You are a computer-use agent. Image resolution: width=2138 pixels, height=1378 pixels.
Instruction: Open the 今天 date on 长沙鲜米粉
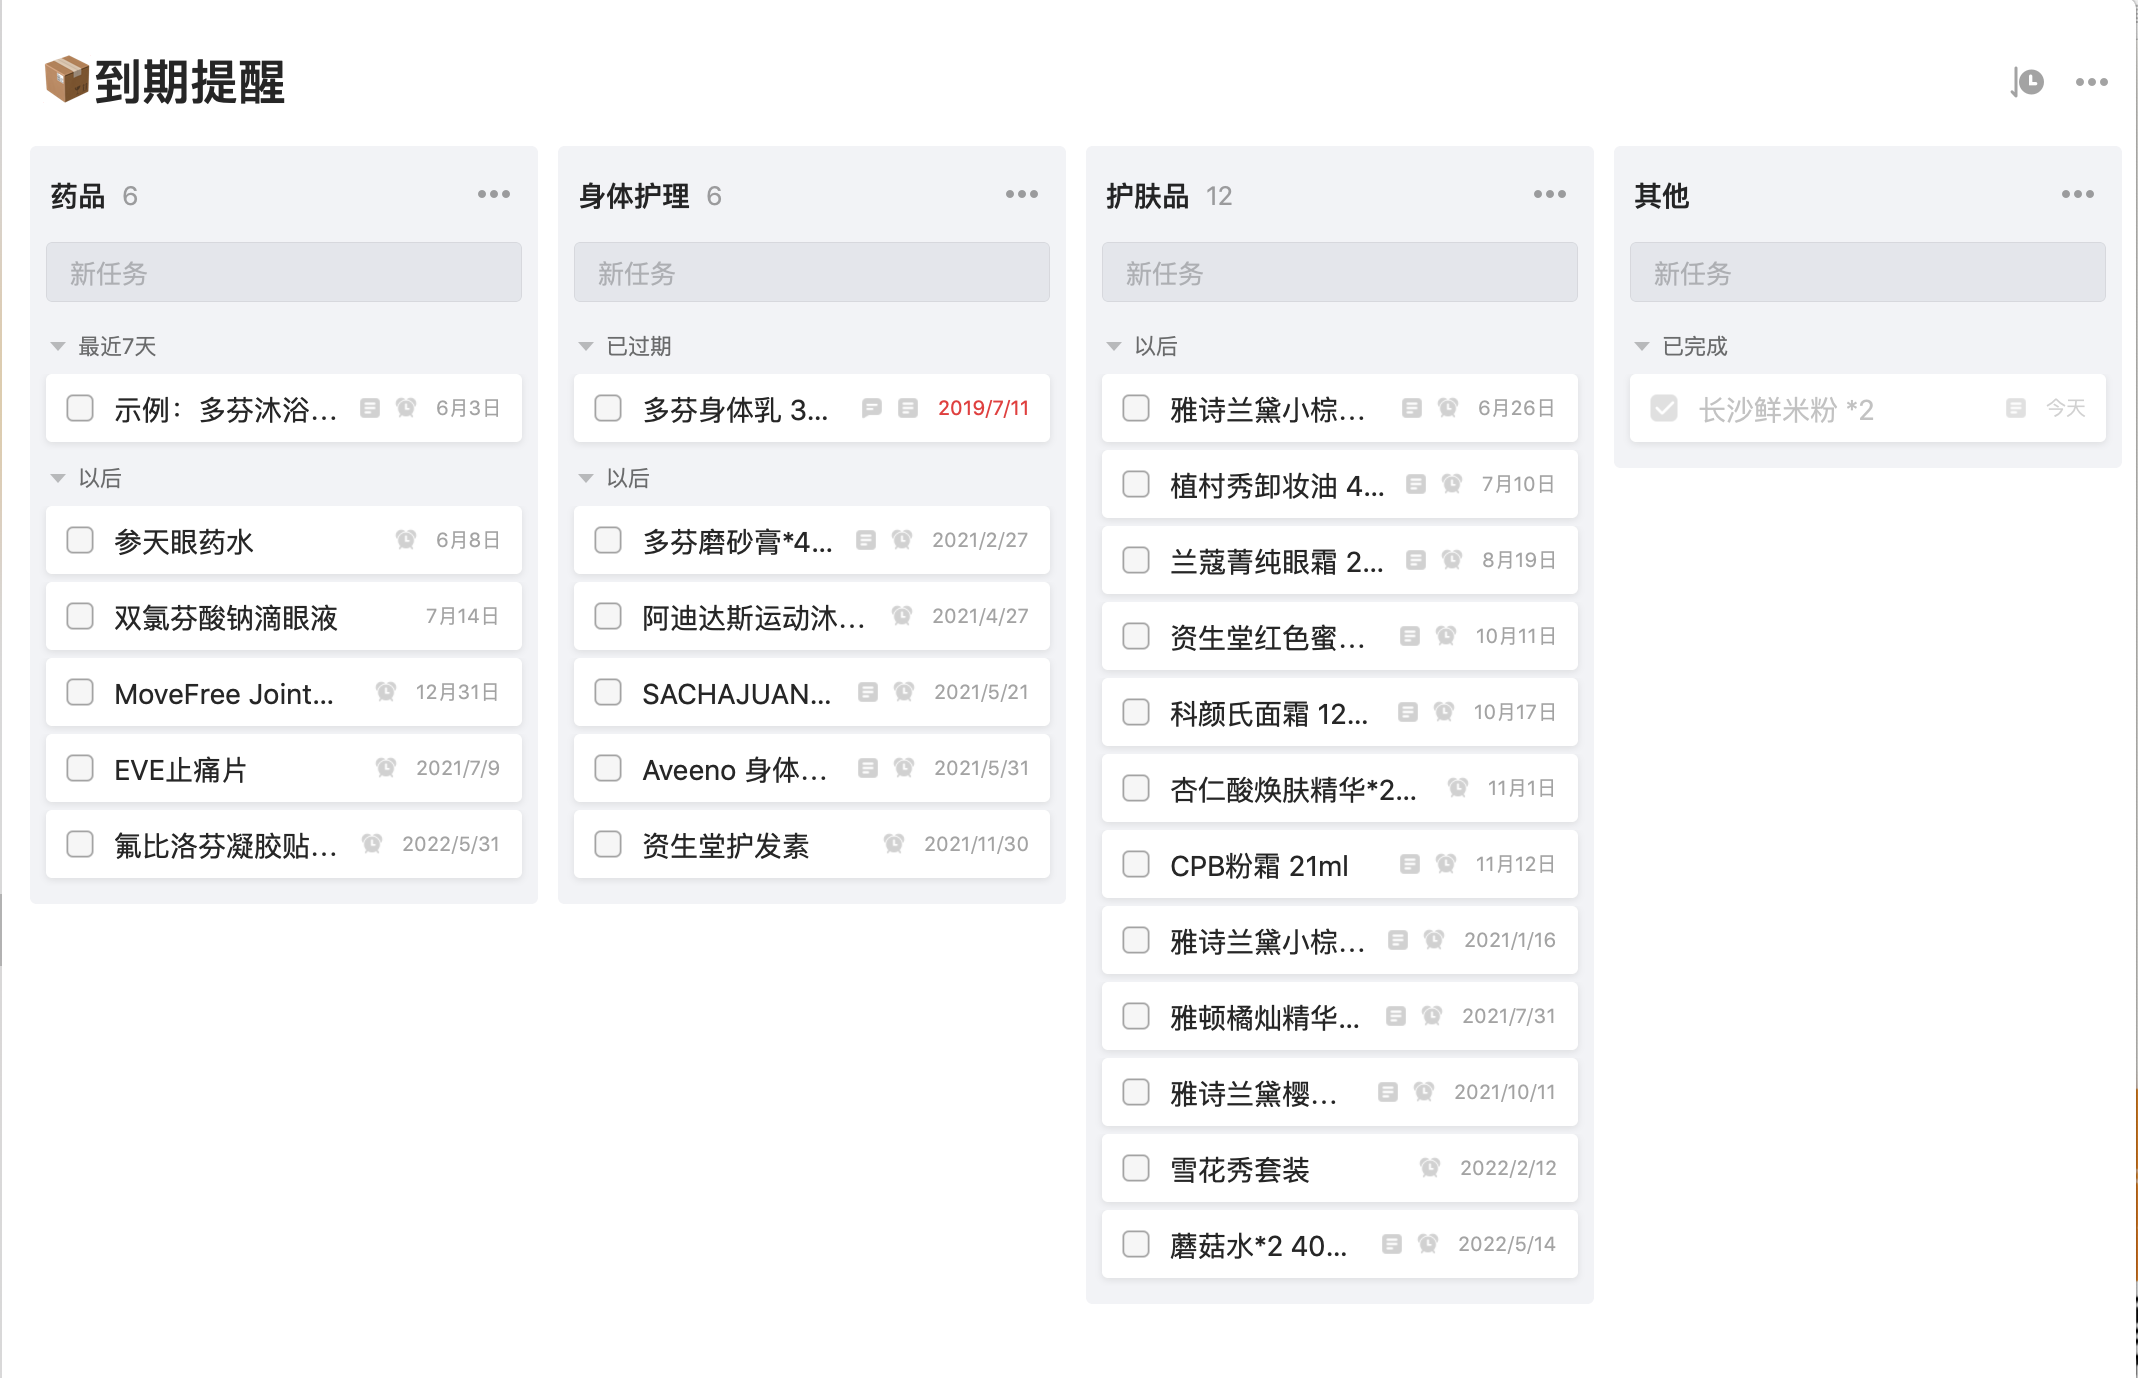click(x=2066, y=408)
